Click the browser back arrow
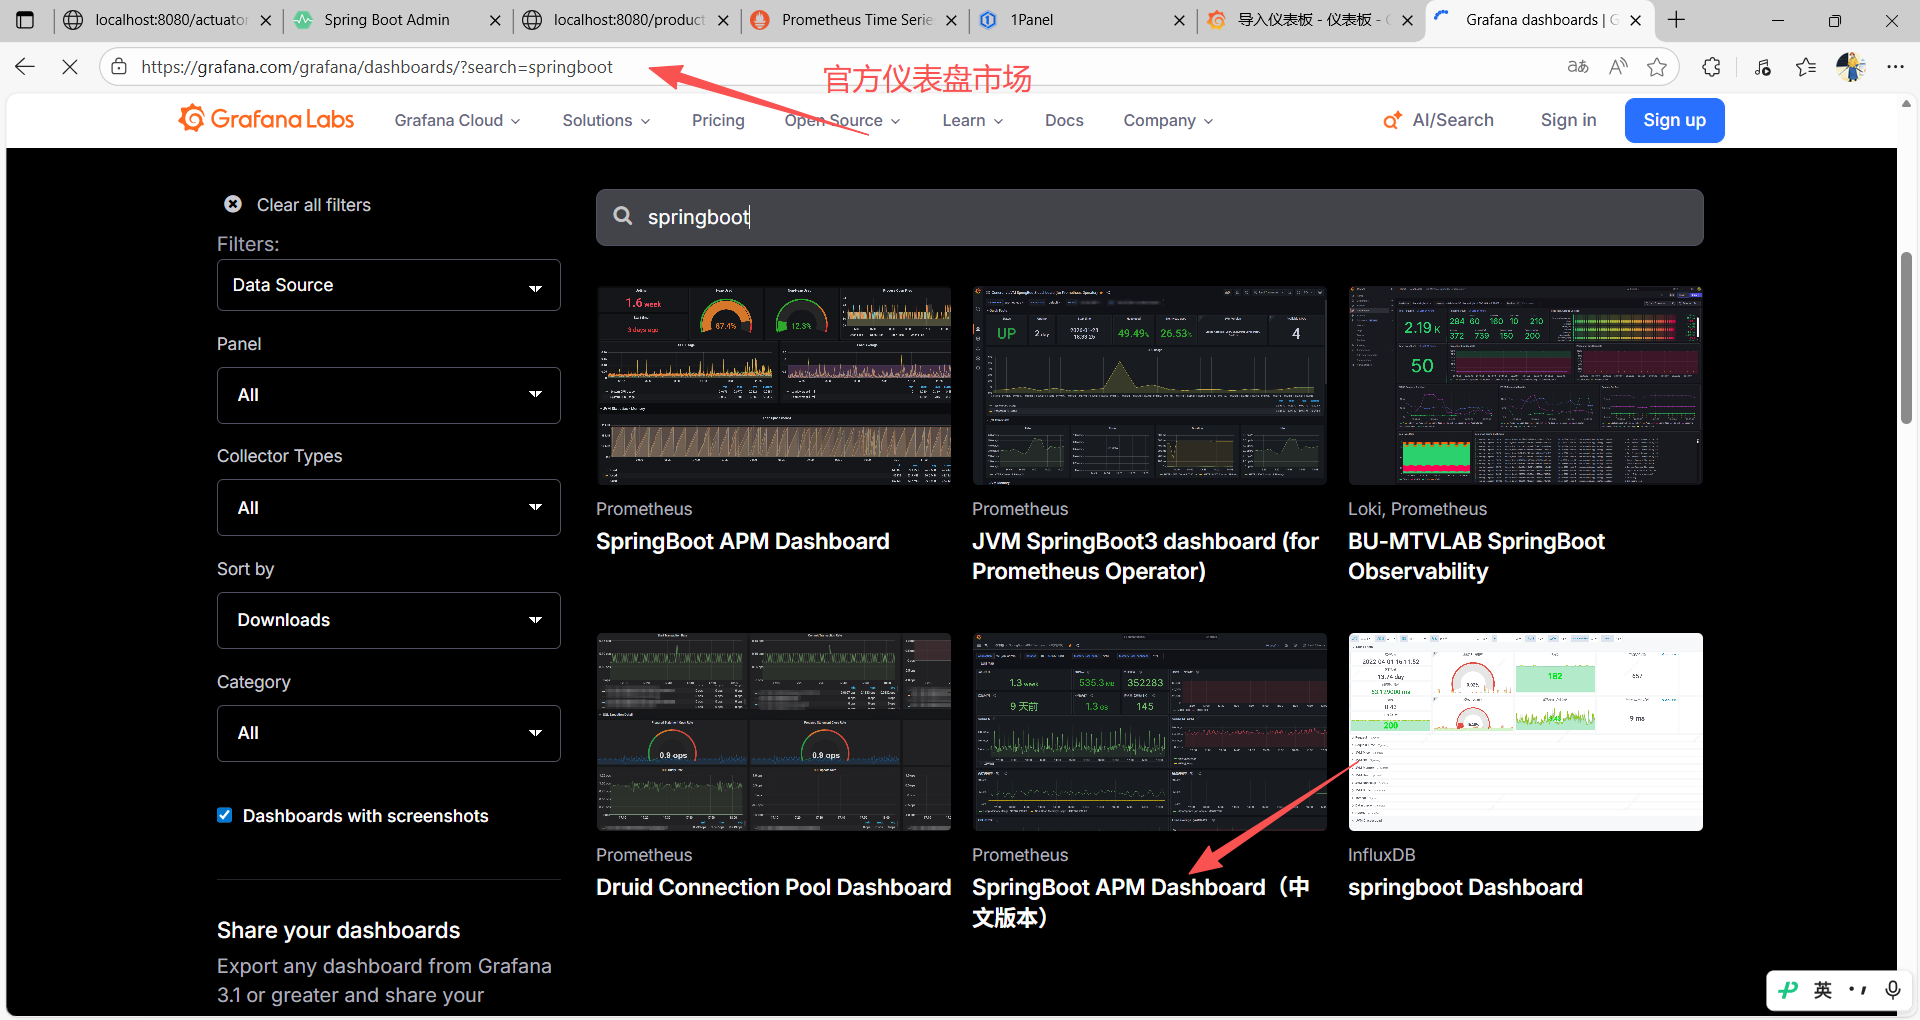This screenshot has height=1020, width=1920. 25,67
